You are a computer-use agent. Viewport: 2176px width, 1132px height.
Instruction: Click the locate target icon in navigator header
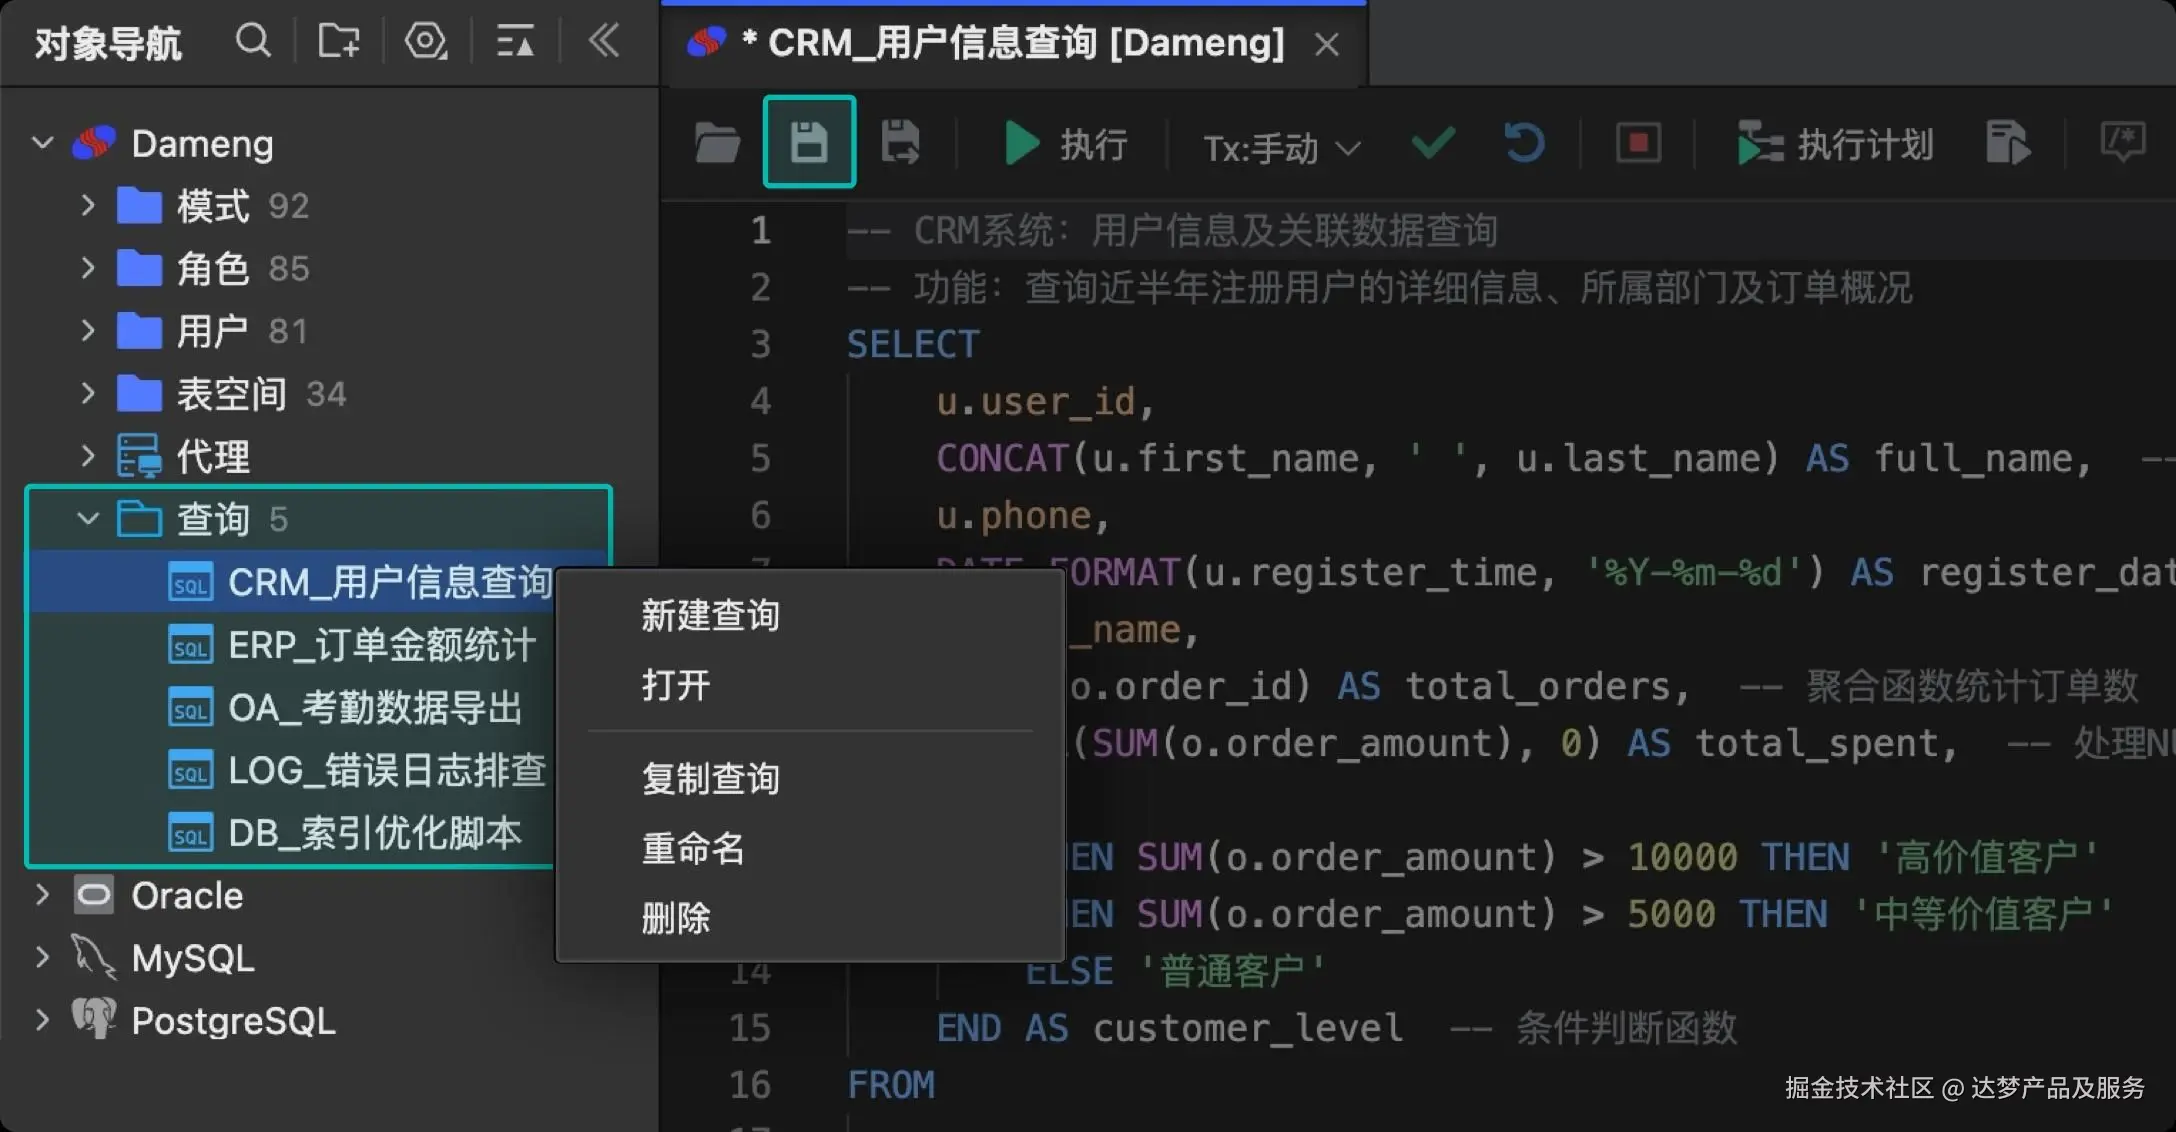425,42
